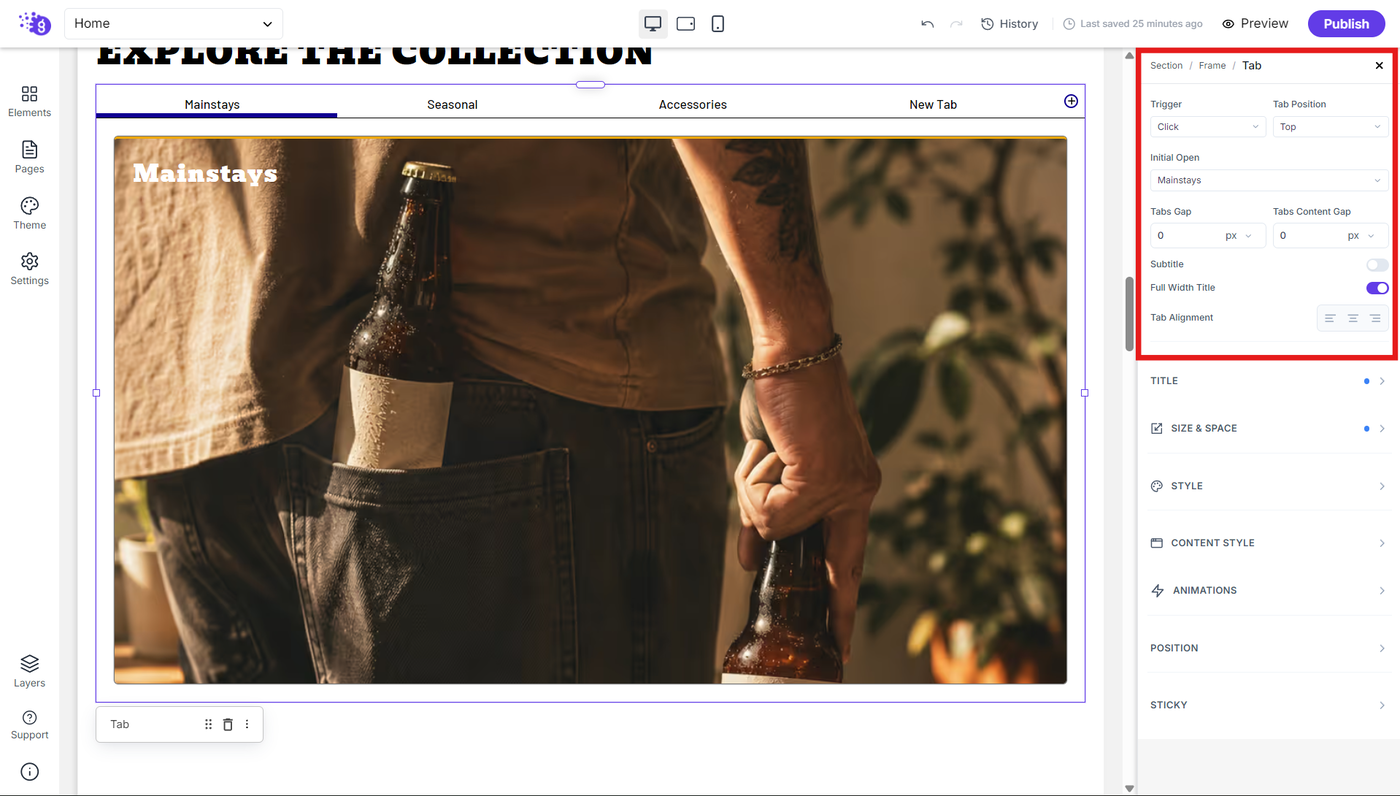Open the Elements panel icon
This screenshot has height=796, width=1400.
29,94
